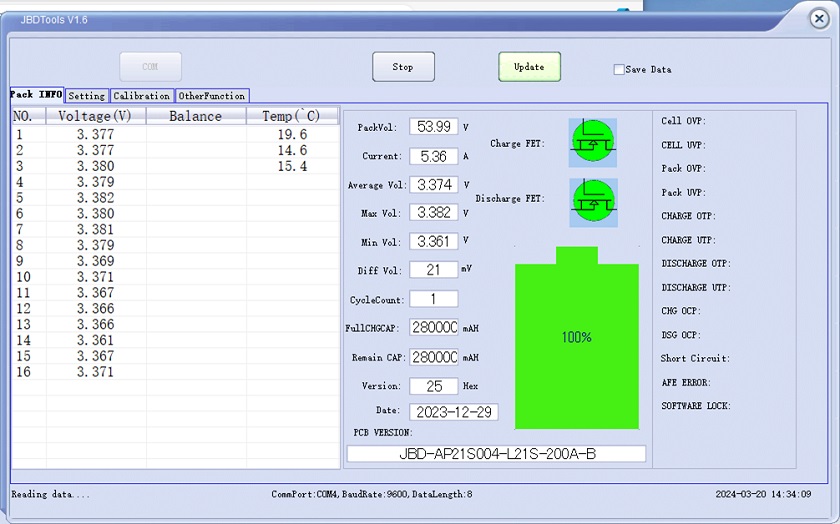Image resolution: width=840 pixels, height=524 pixels.
Task: Click the Update button
Action: tap(529, 67)
